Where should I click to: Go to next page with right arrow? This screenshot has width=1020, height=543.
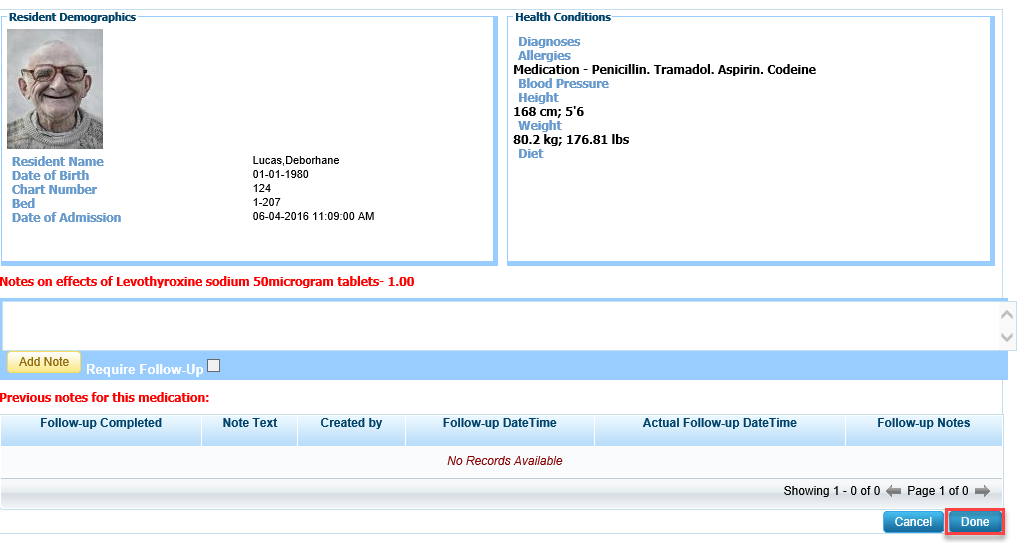pos(982,491)
